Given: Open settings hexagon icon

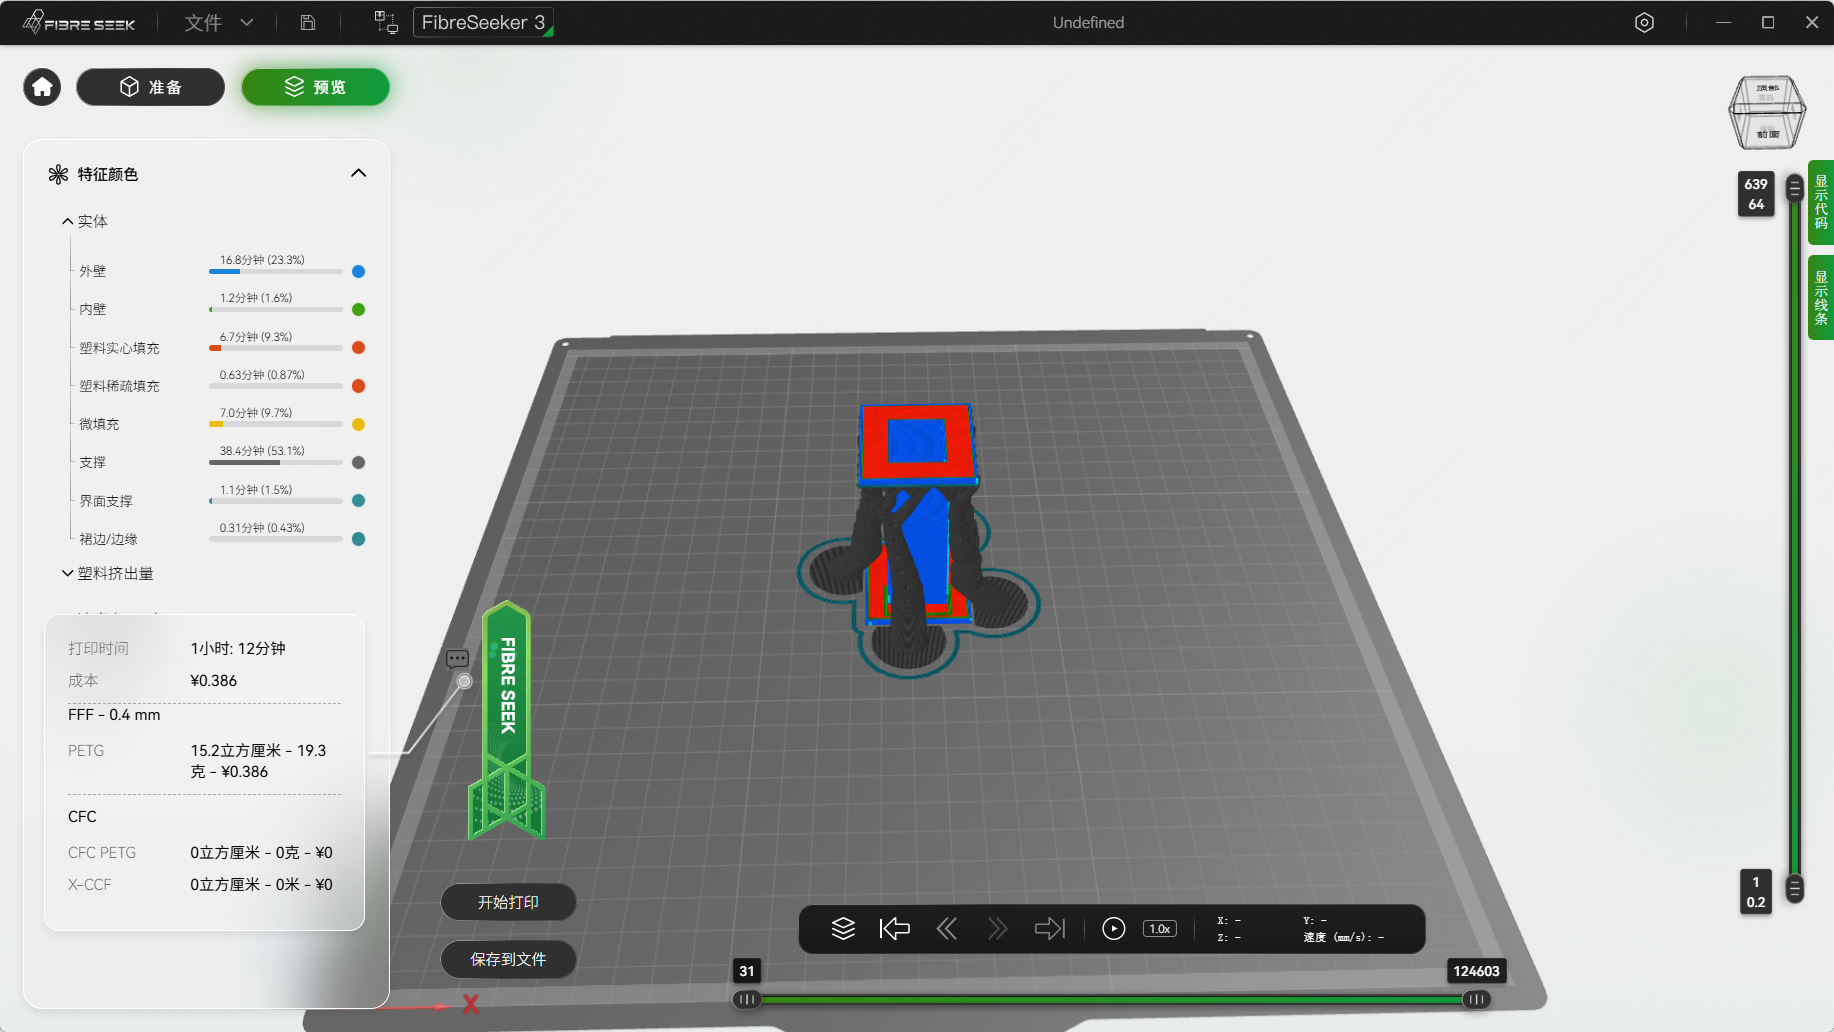Looking at the screenshot, I should click(1644, 22).
